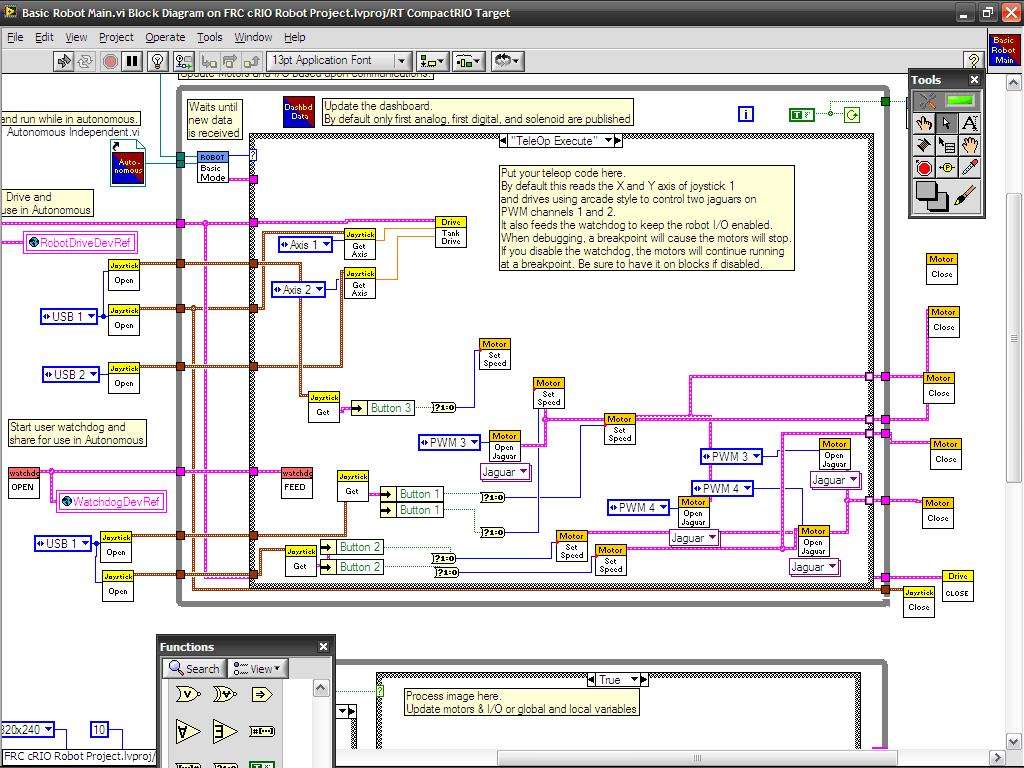The image size is (1024, 768).
Task: Toggle the Pause button in toolbar
Action: pyautogui.click(x=132, y=61)
